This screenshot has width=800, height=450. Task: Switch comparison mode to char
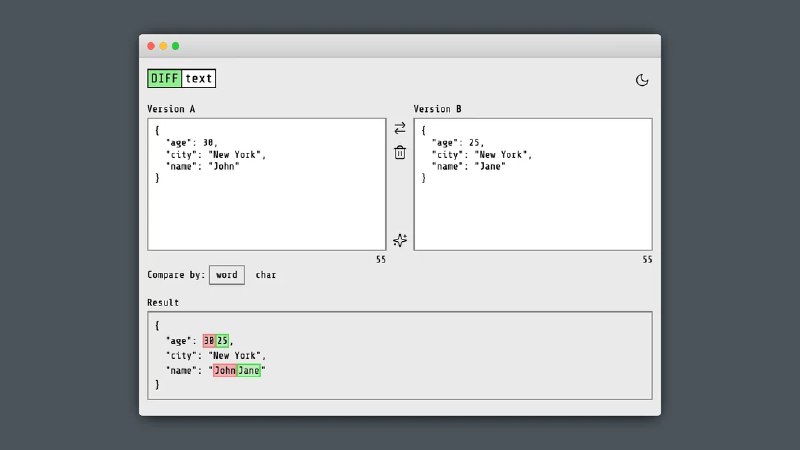(x=265, y=275)
